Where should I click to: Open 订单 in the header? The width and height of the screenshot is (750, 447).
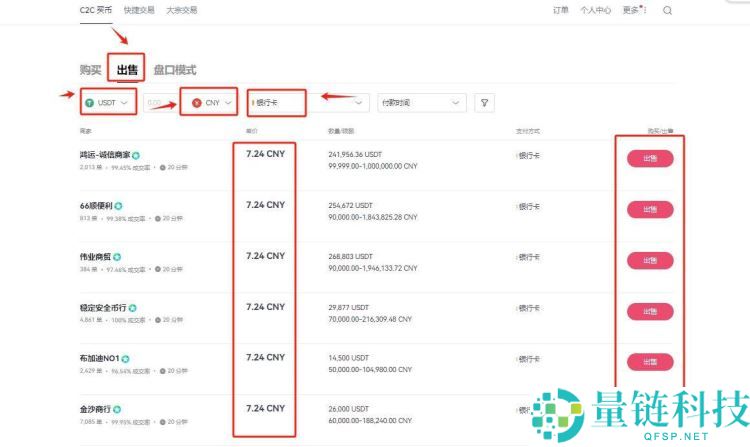coord(561,10)
